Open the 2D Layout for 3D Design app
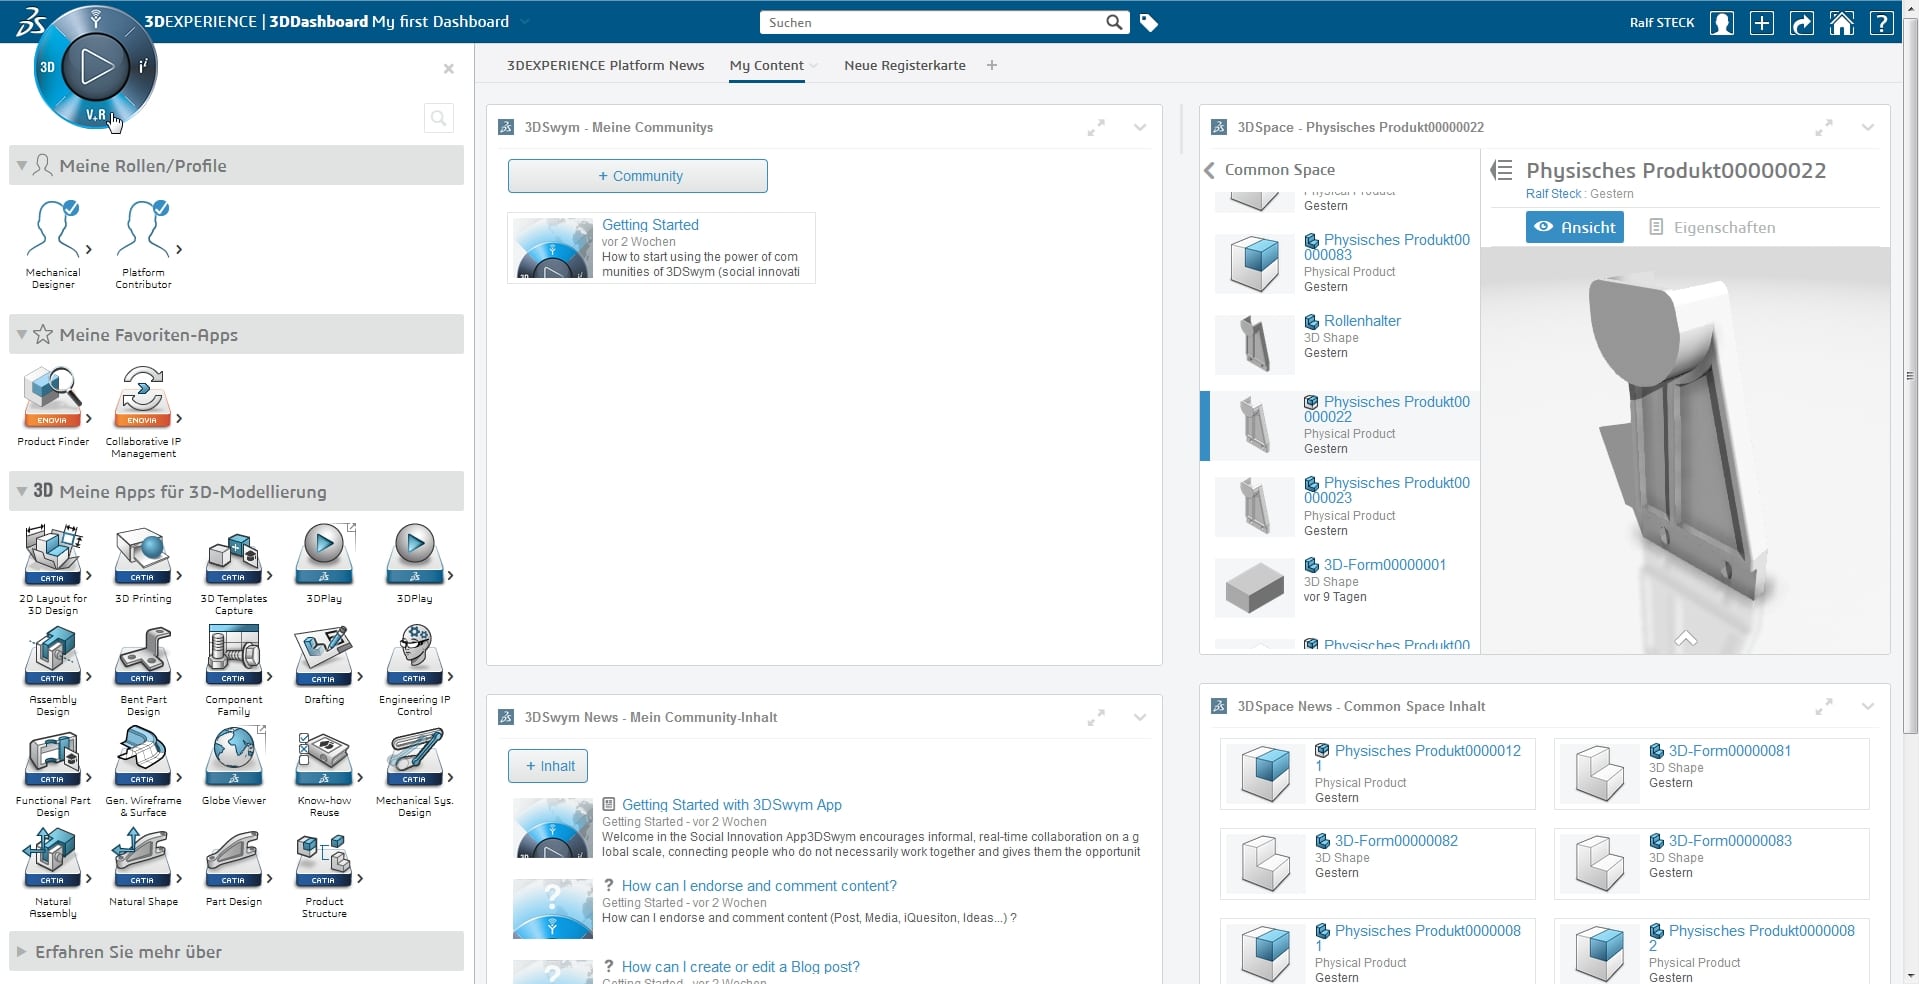 point(53,556)
